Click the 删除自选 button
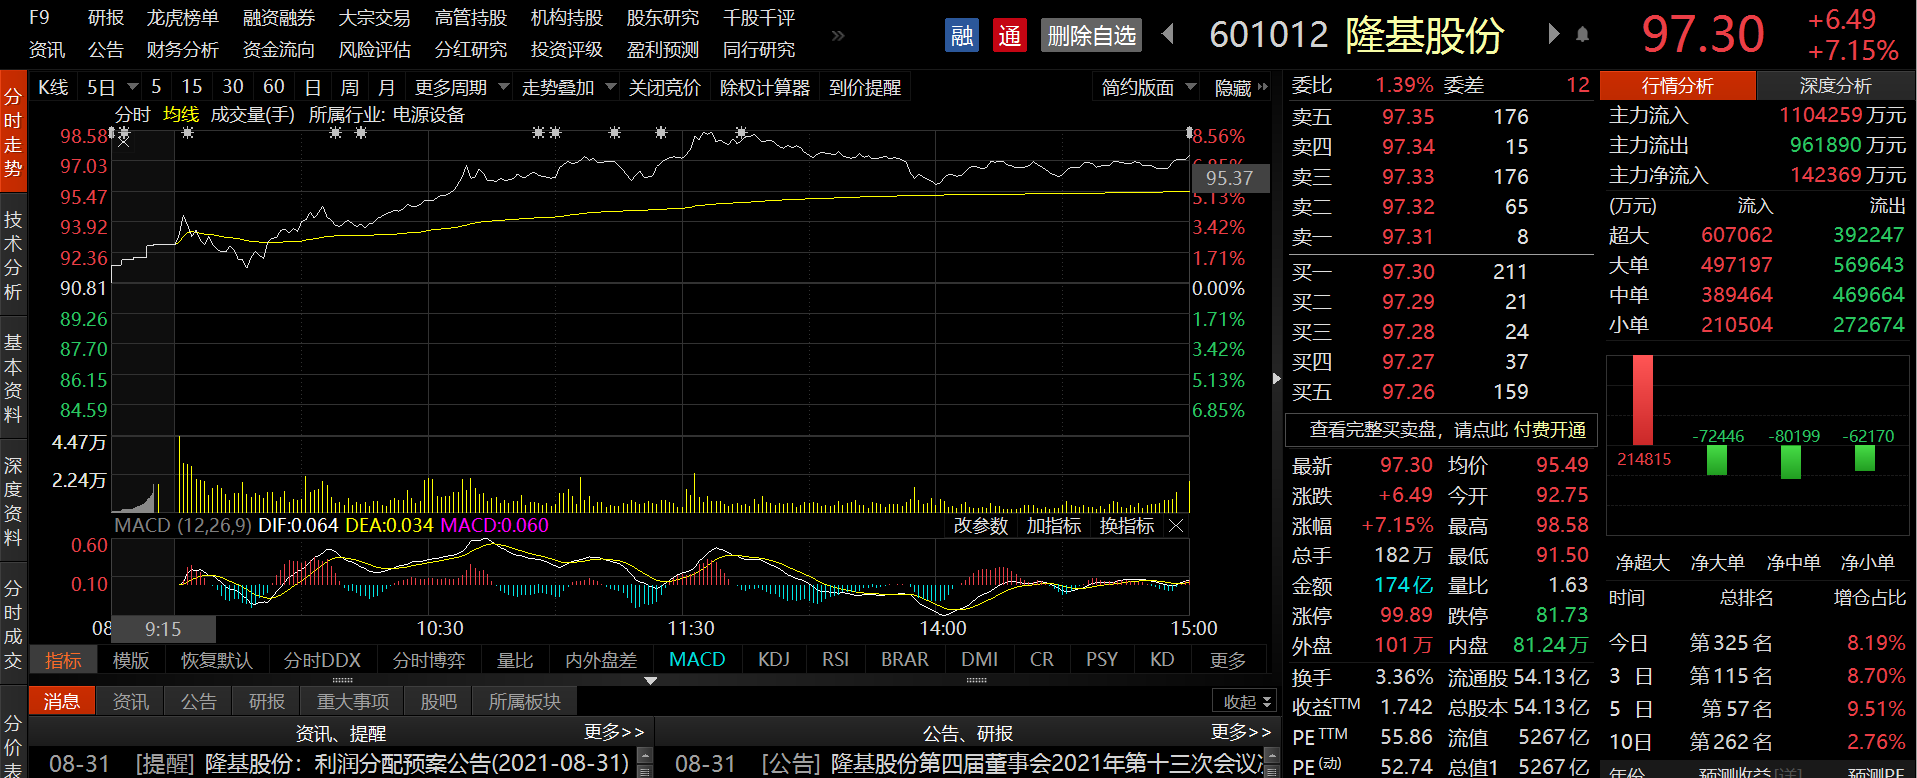 coord(1091,36)
